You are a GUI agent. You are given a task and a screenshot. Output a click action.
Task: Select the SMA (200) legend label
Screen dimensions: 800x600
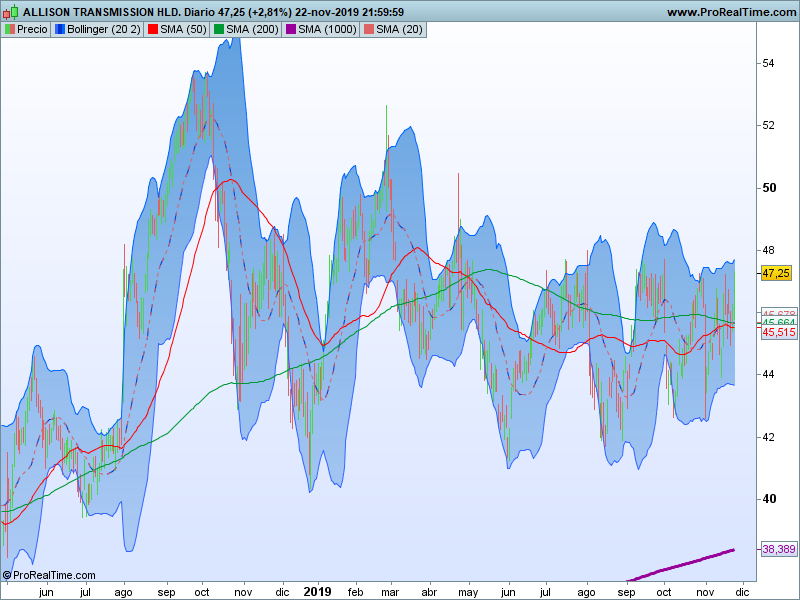[x=253, y=30]
